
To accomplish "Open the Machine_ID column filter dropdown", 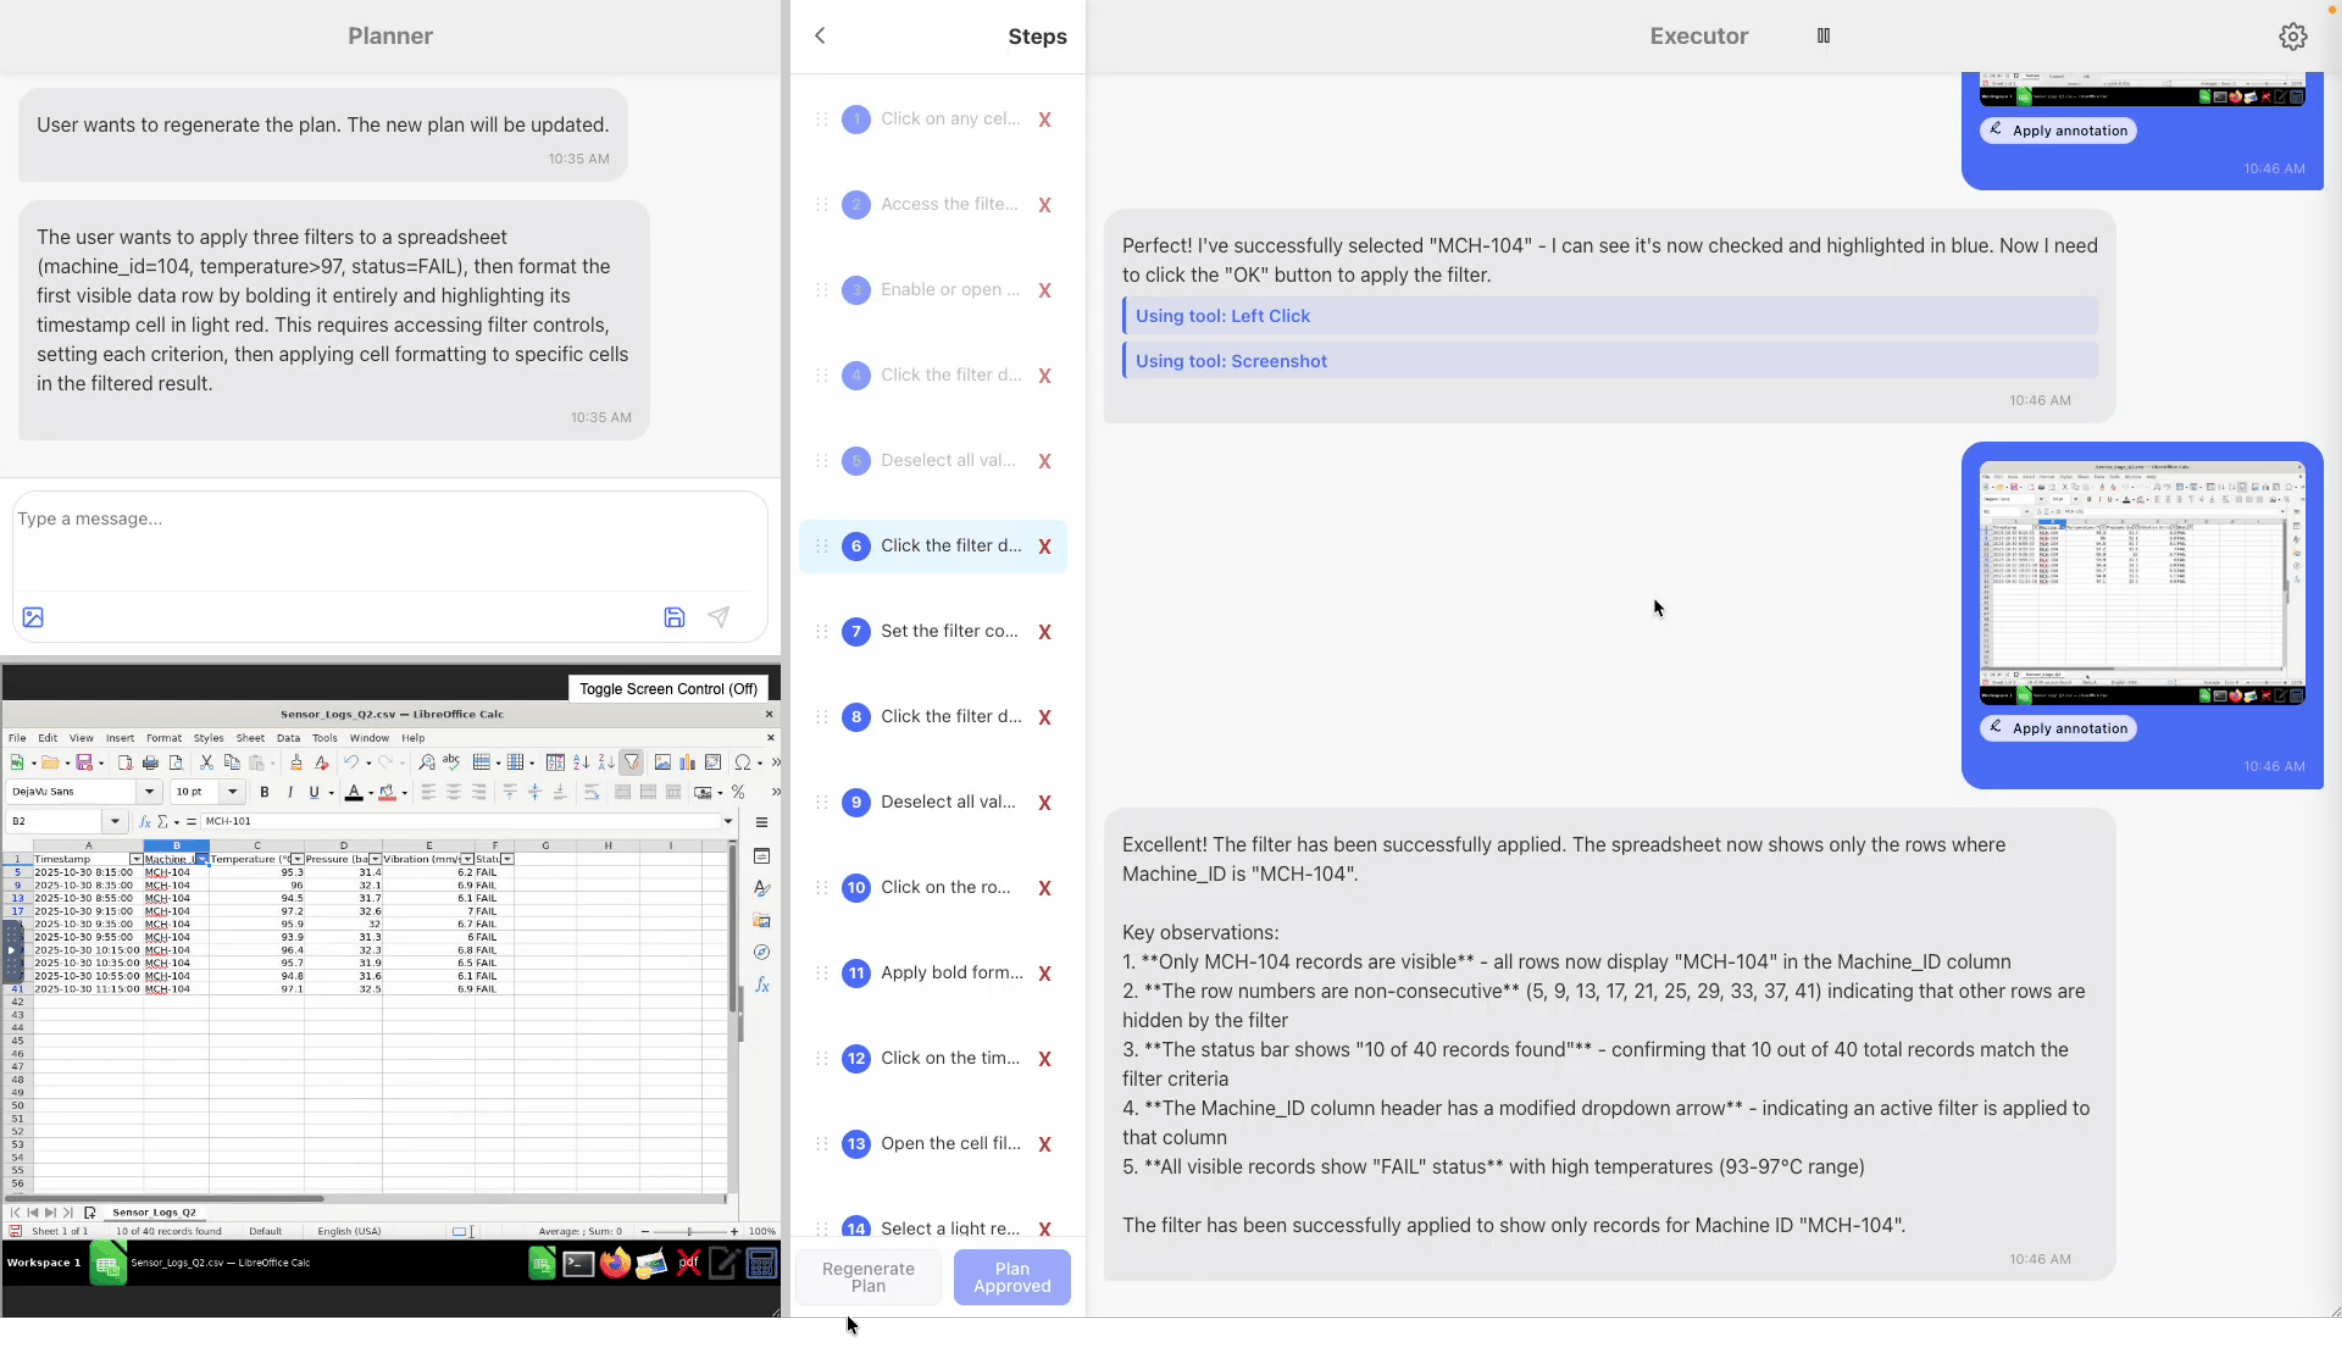I will (x=202, y=860).
